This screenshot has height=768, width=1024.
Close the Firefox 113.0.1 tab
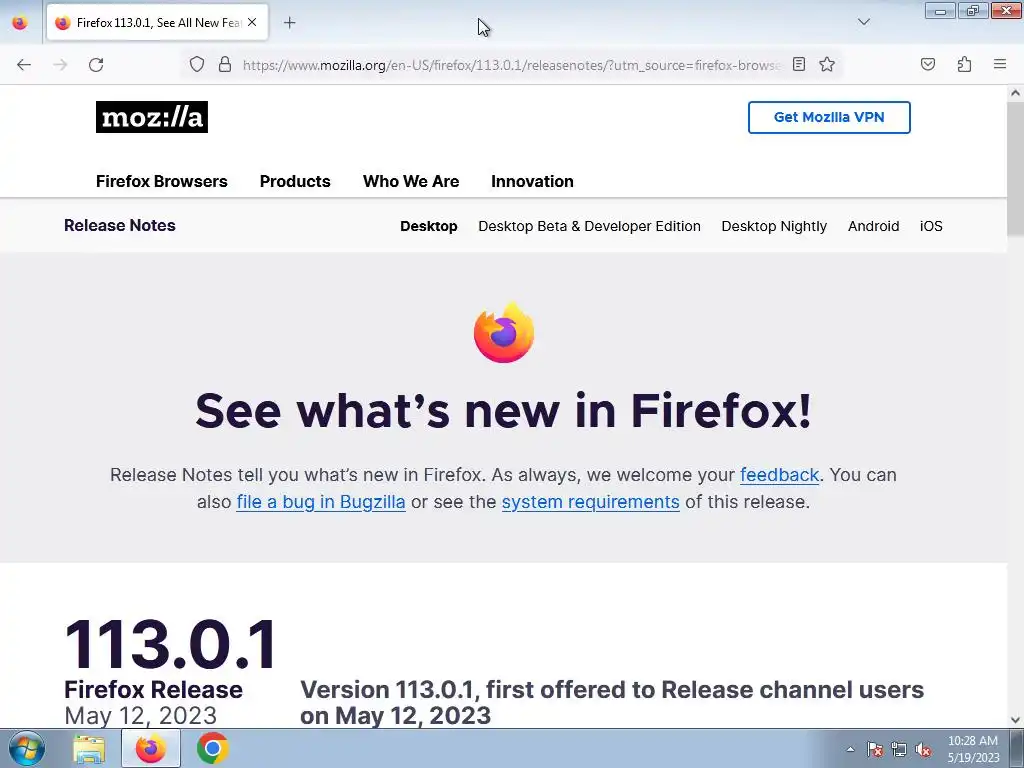click(252, 22)
